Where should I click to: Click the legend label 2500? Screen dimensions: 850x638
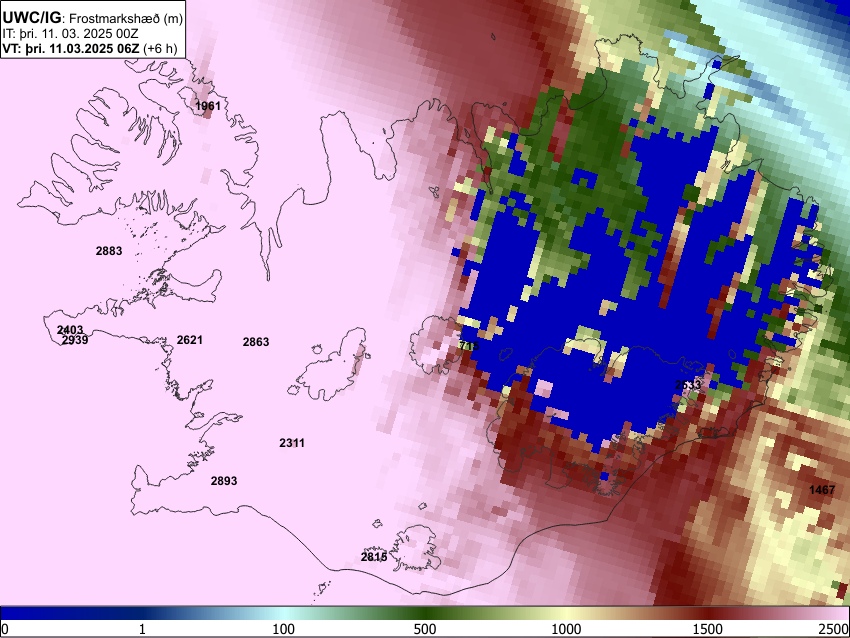tap(835, 629)
